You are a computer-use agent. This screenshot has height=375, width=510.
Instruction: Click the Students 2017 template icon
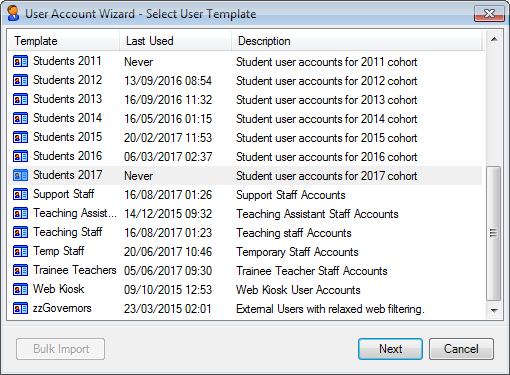pyautogui.click(x=20, y=176)
